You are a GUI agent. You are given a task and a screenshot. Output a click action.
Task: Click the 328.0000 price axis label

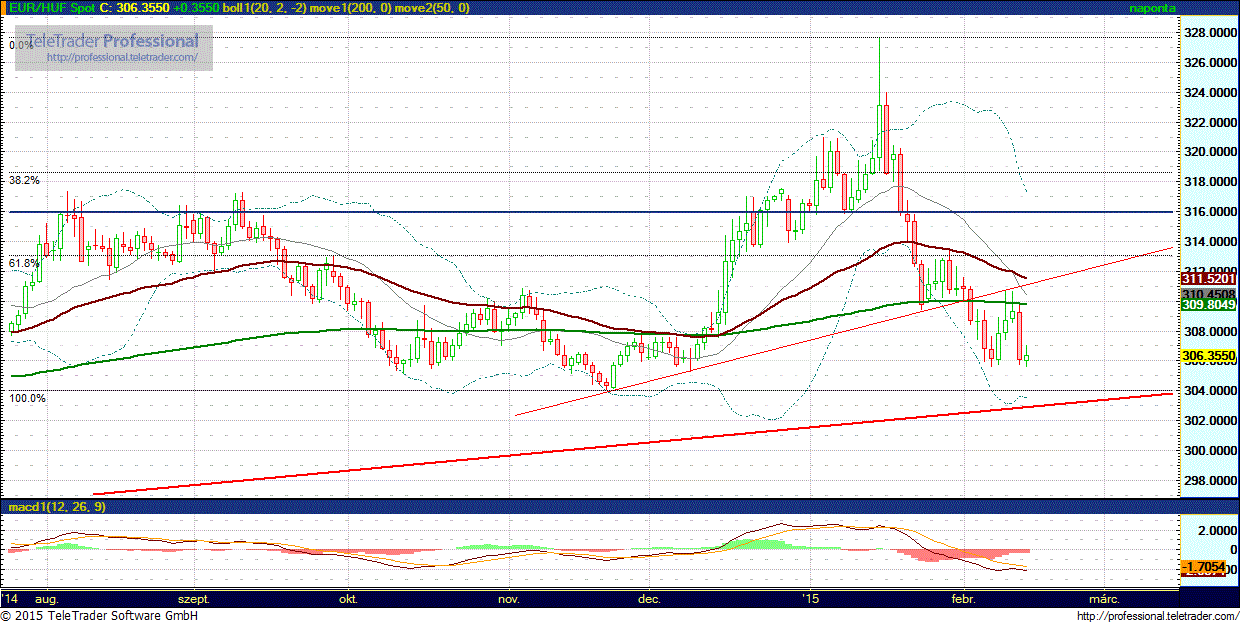(x=1209, y=33)
